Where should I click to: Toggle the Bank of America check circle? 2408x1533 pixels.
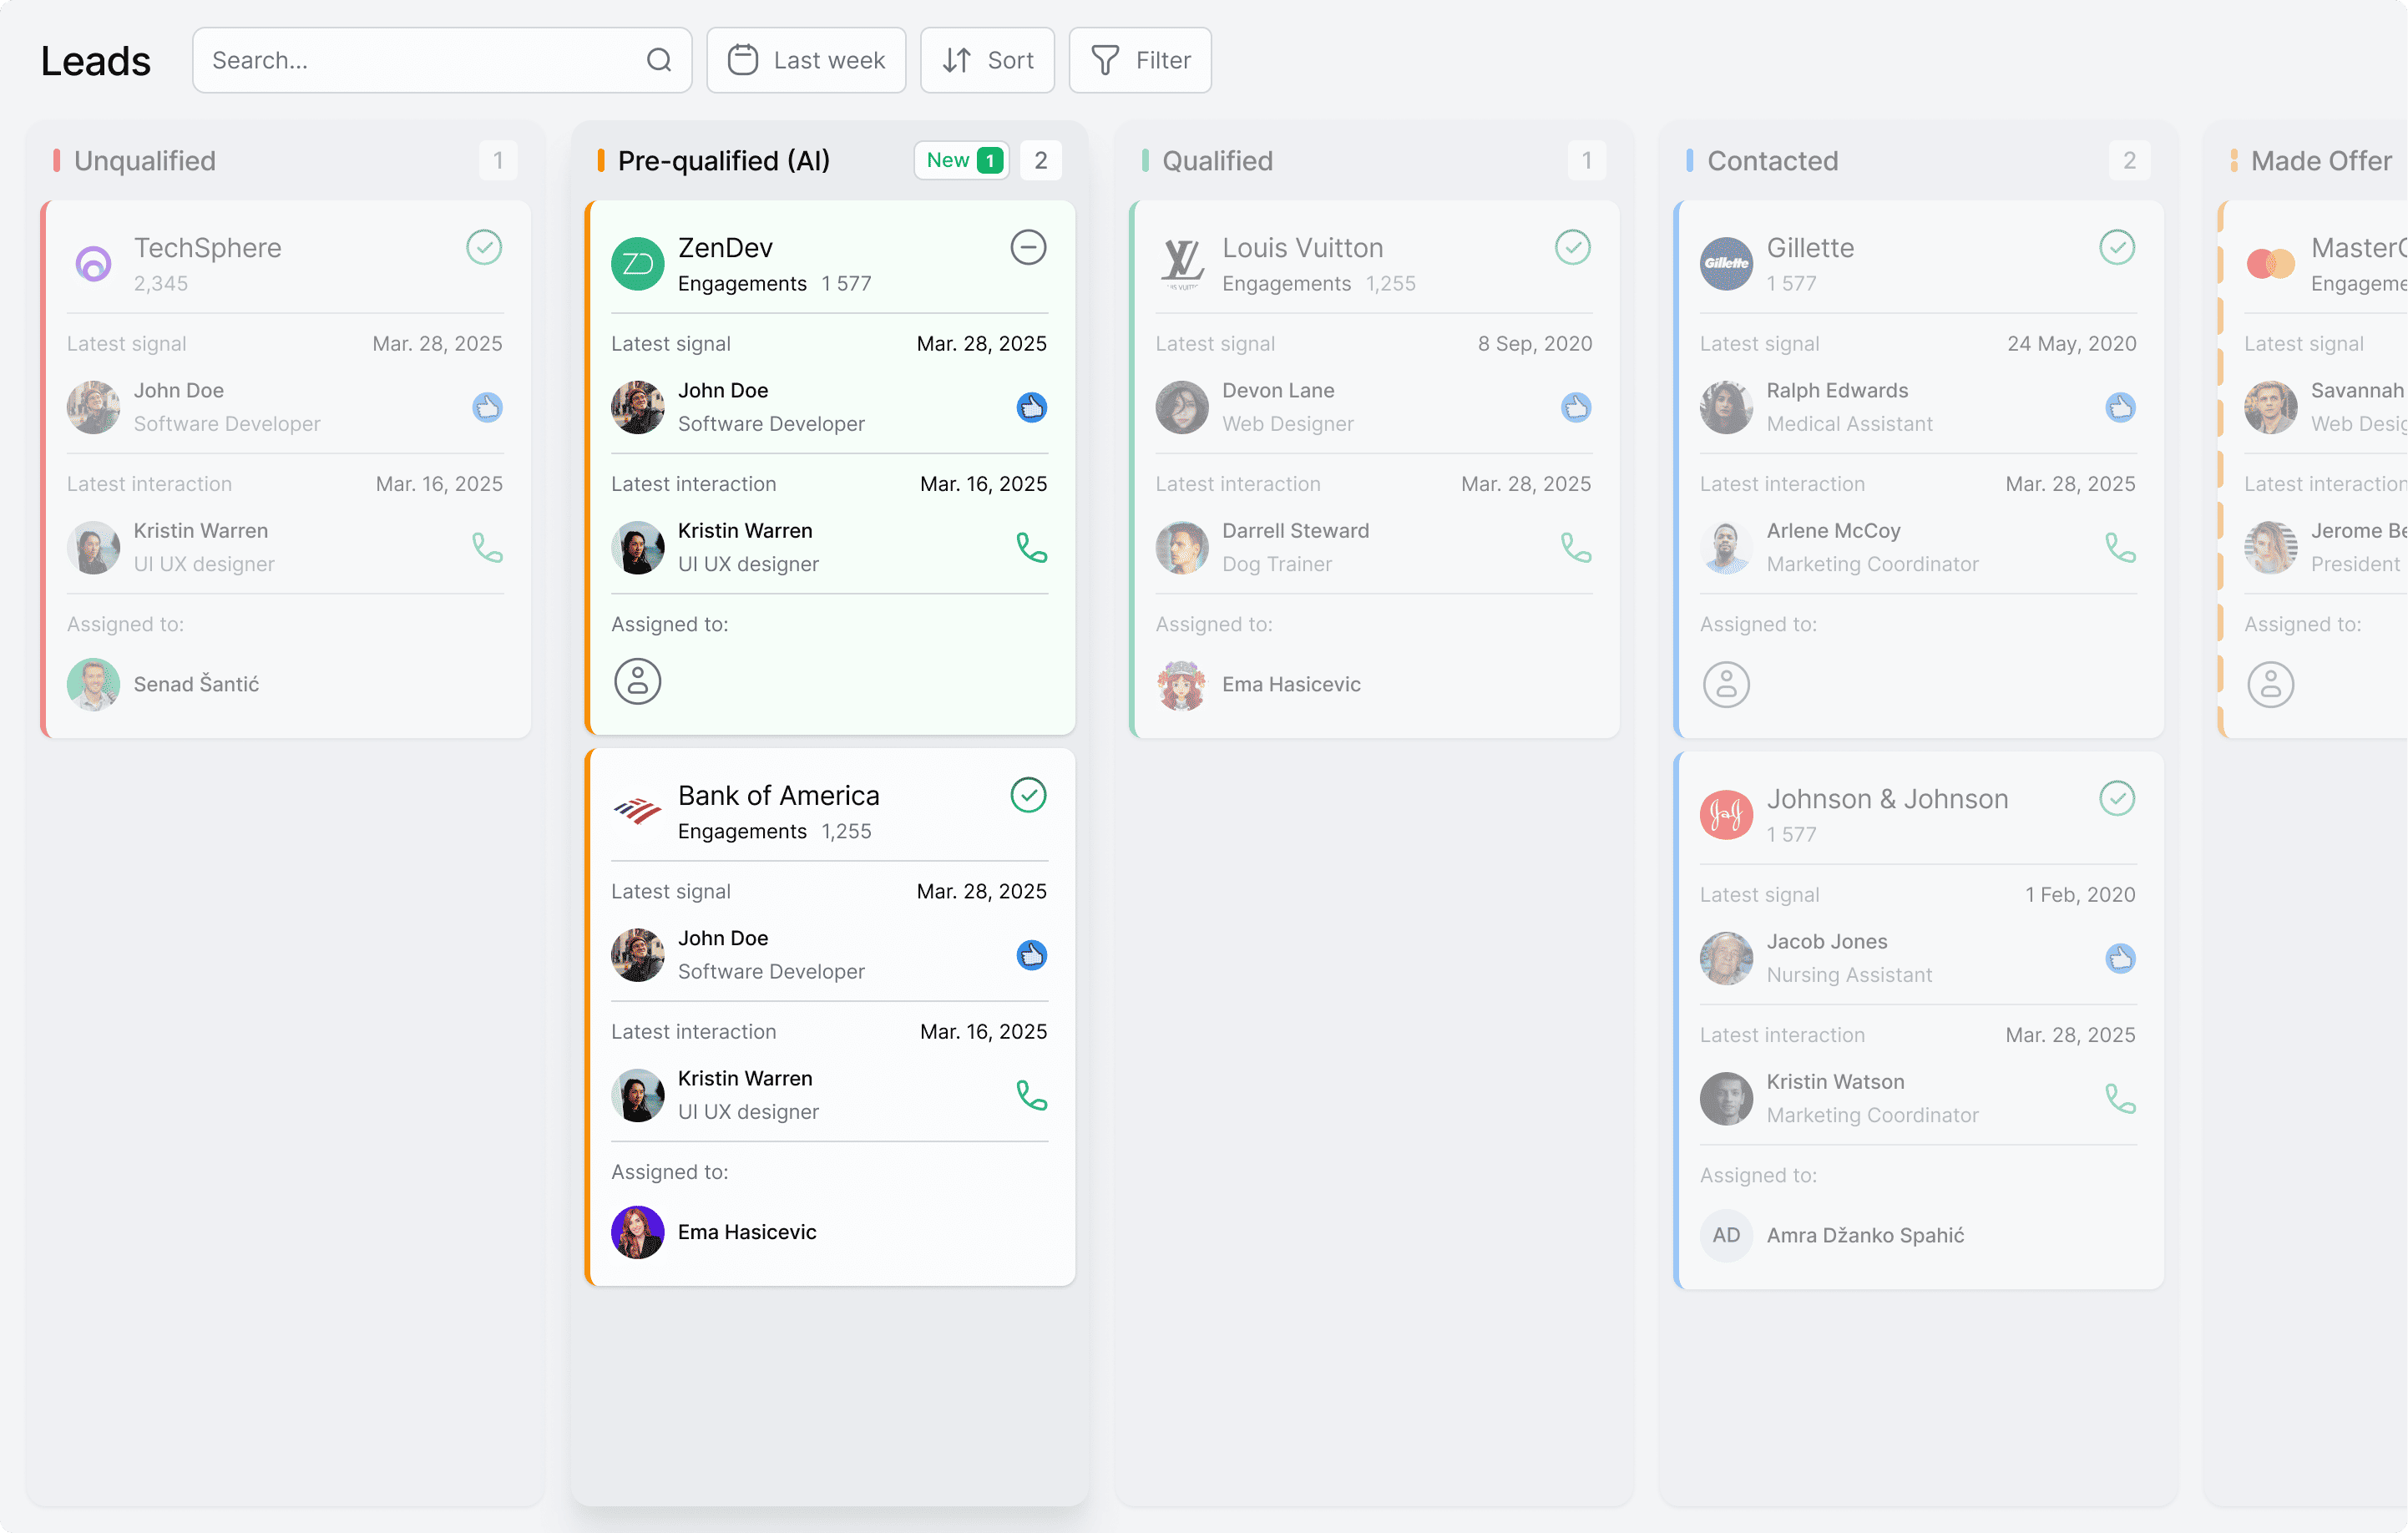(x=1028, y=795)
